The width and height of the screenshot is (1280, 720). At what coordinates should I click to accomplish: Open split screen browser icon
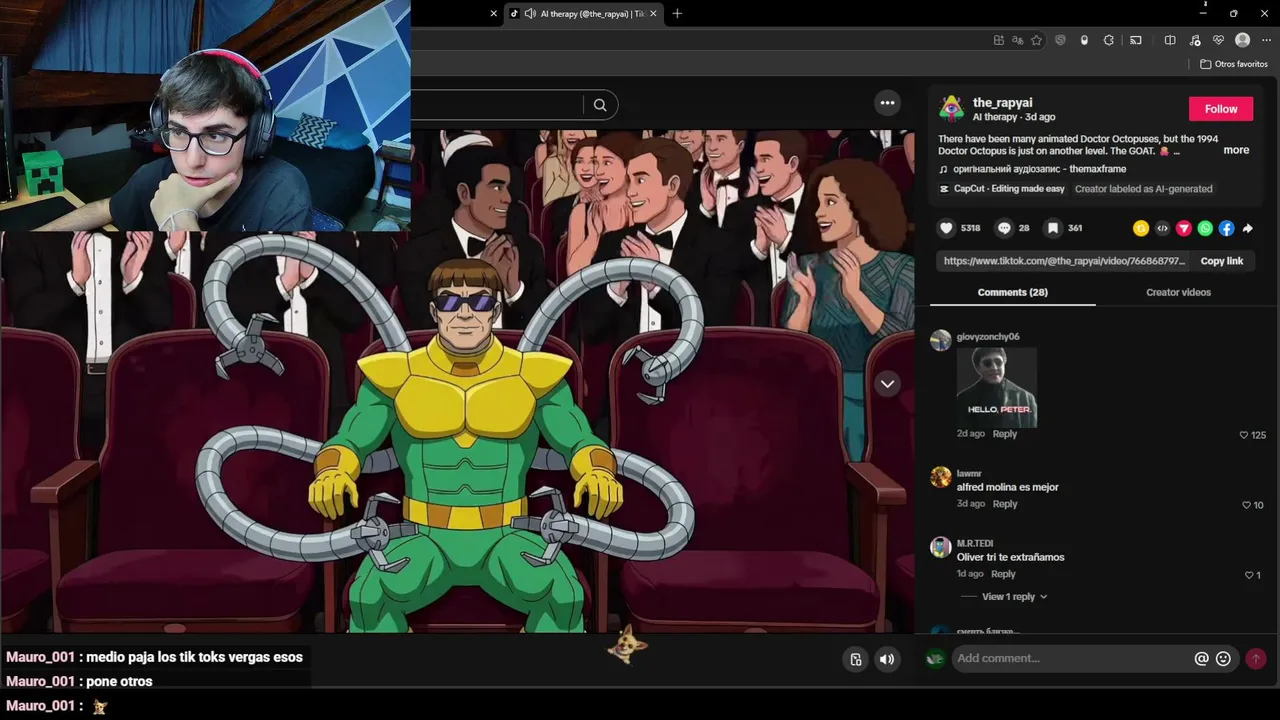[1170, 40]
